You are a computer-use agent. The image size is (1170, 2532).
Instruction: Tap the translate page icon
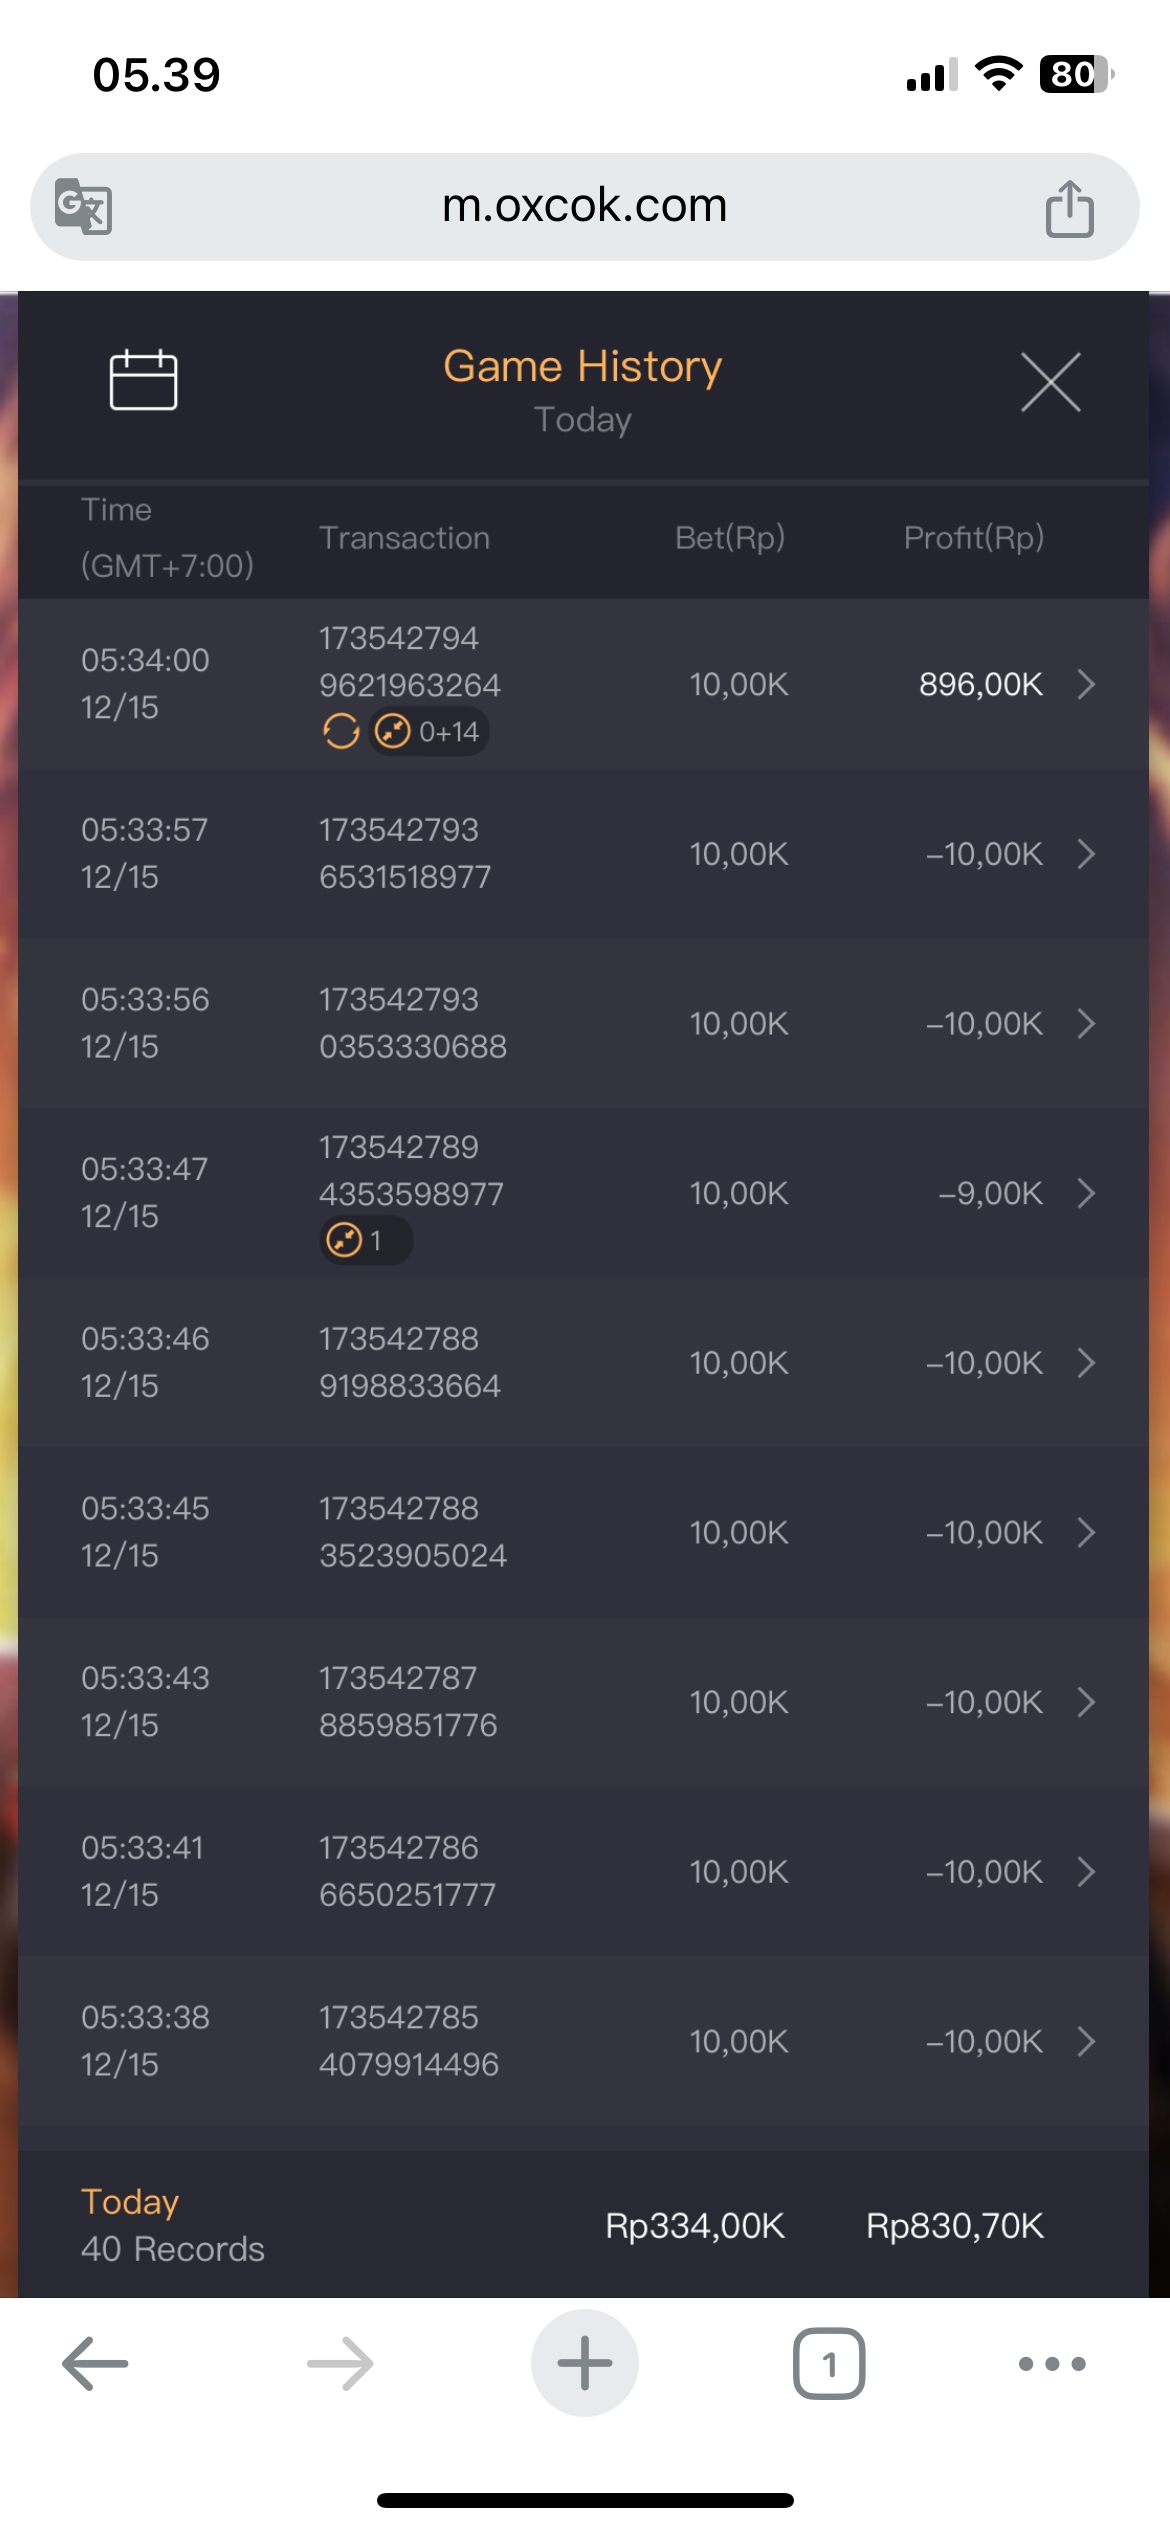tap(83, 206)
